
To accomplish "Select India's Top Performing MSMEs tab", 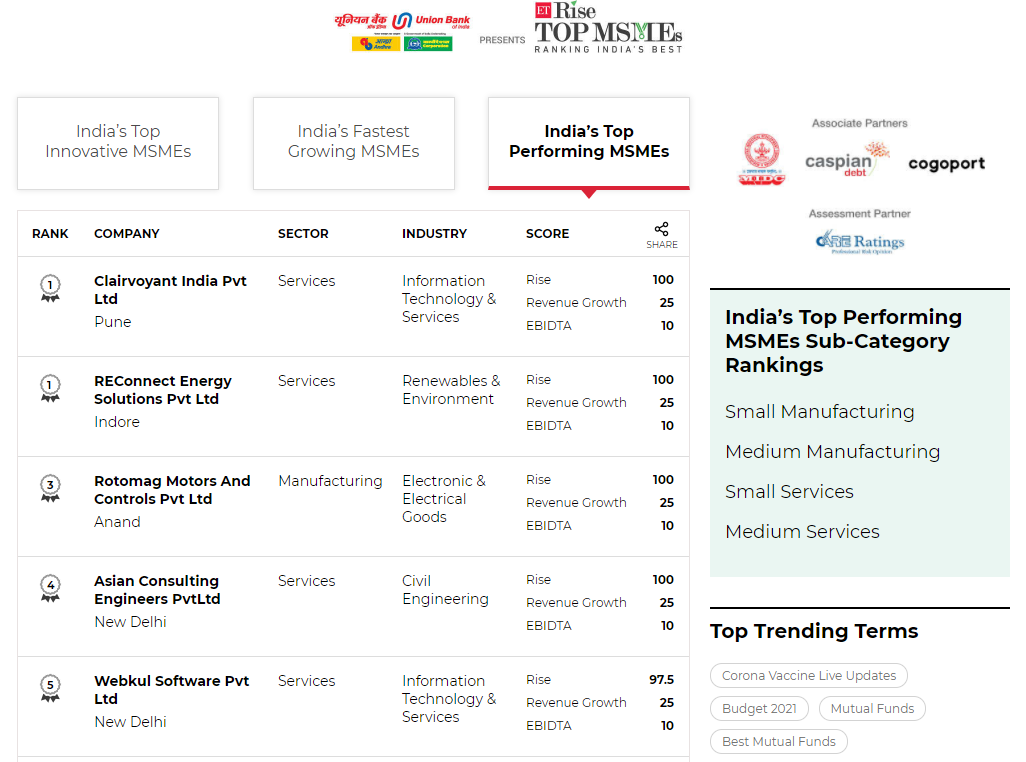I will (589, 143).
